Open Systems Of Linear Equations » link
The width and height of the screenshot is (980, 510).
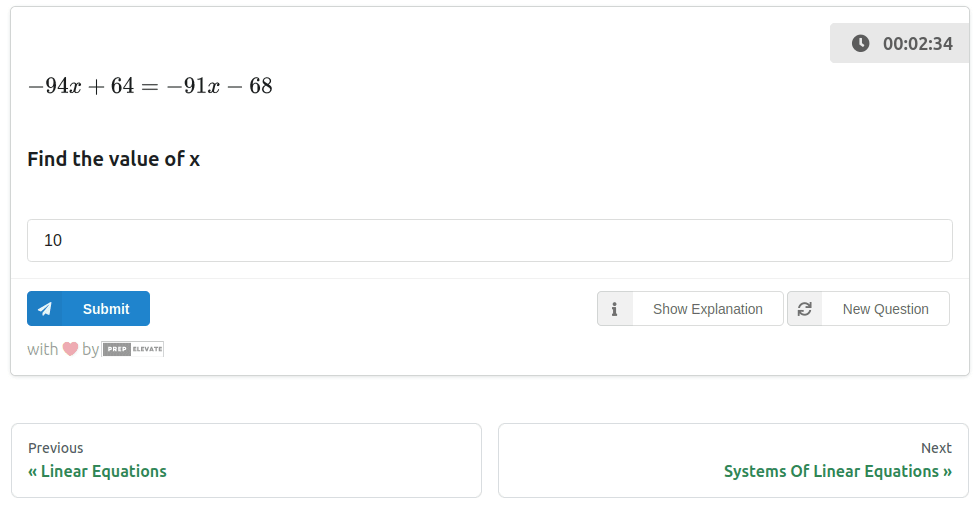tap(837, 471)
